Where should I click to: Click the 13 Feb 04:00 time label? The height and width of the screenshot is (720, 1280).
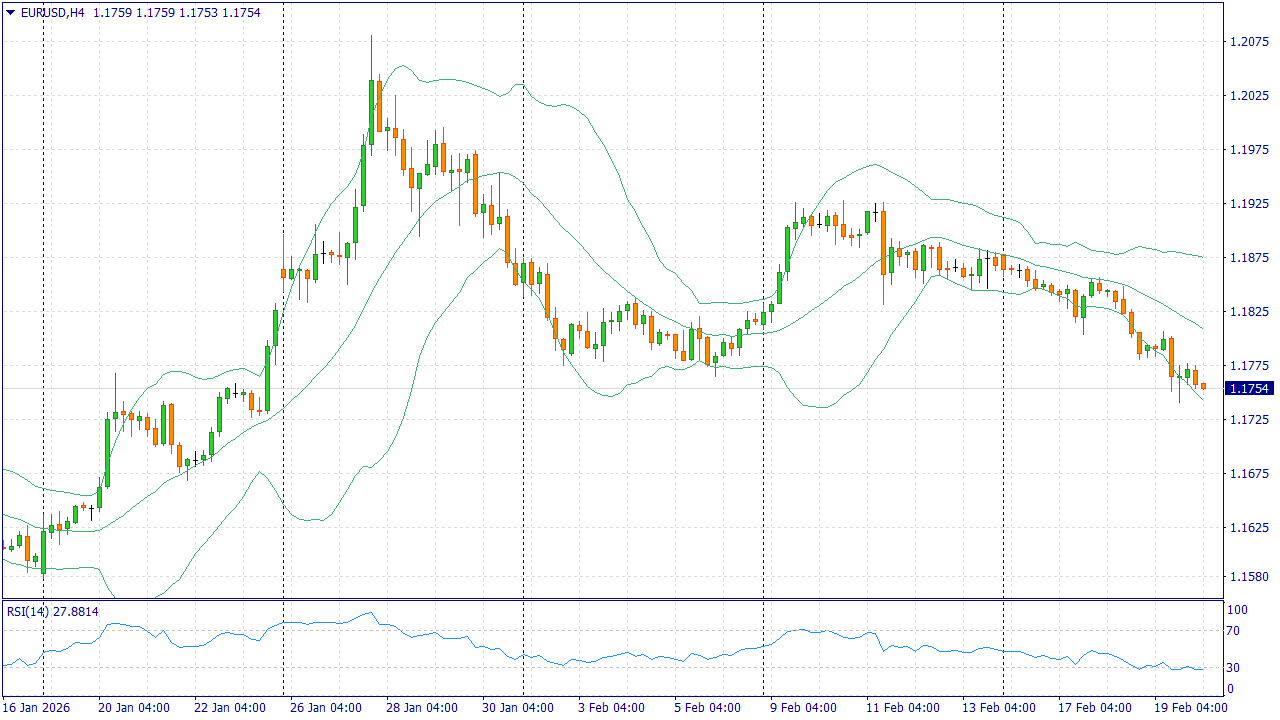(997, 708)
